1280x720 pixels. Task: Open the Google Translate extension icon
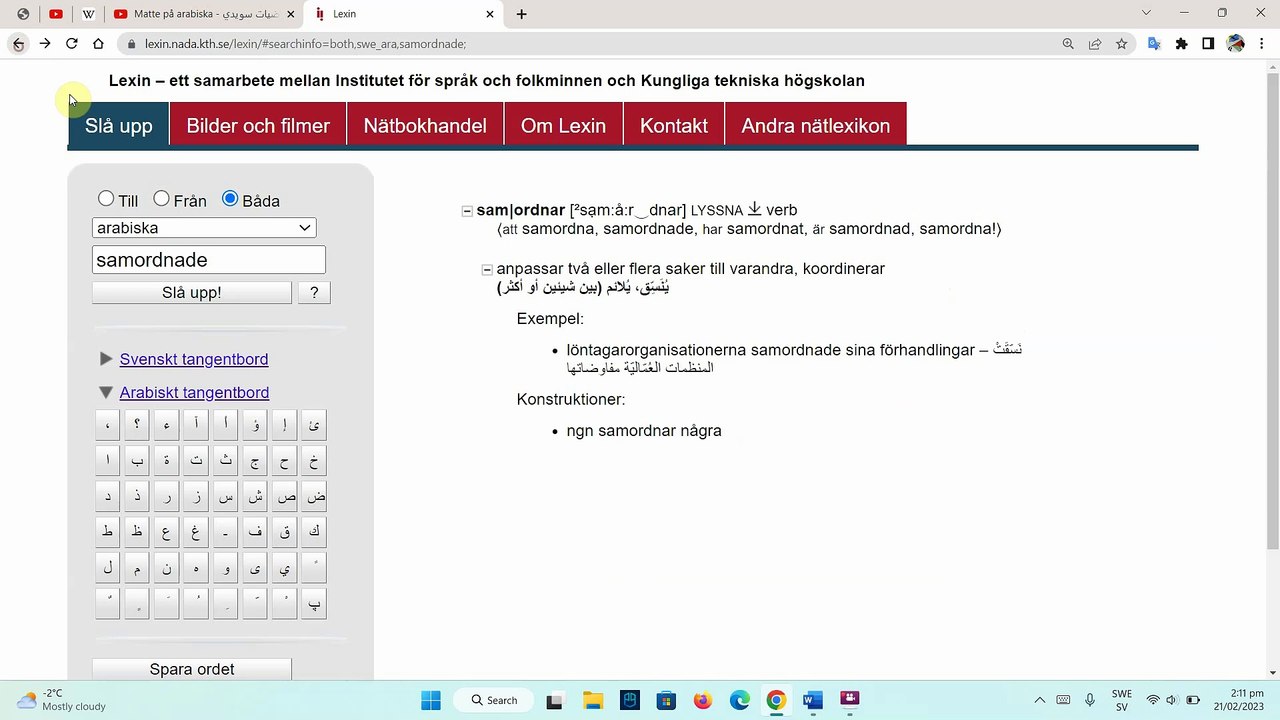pos(1155,44)
